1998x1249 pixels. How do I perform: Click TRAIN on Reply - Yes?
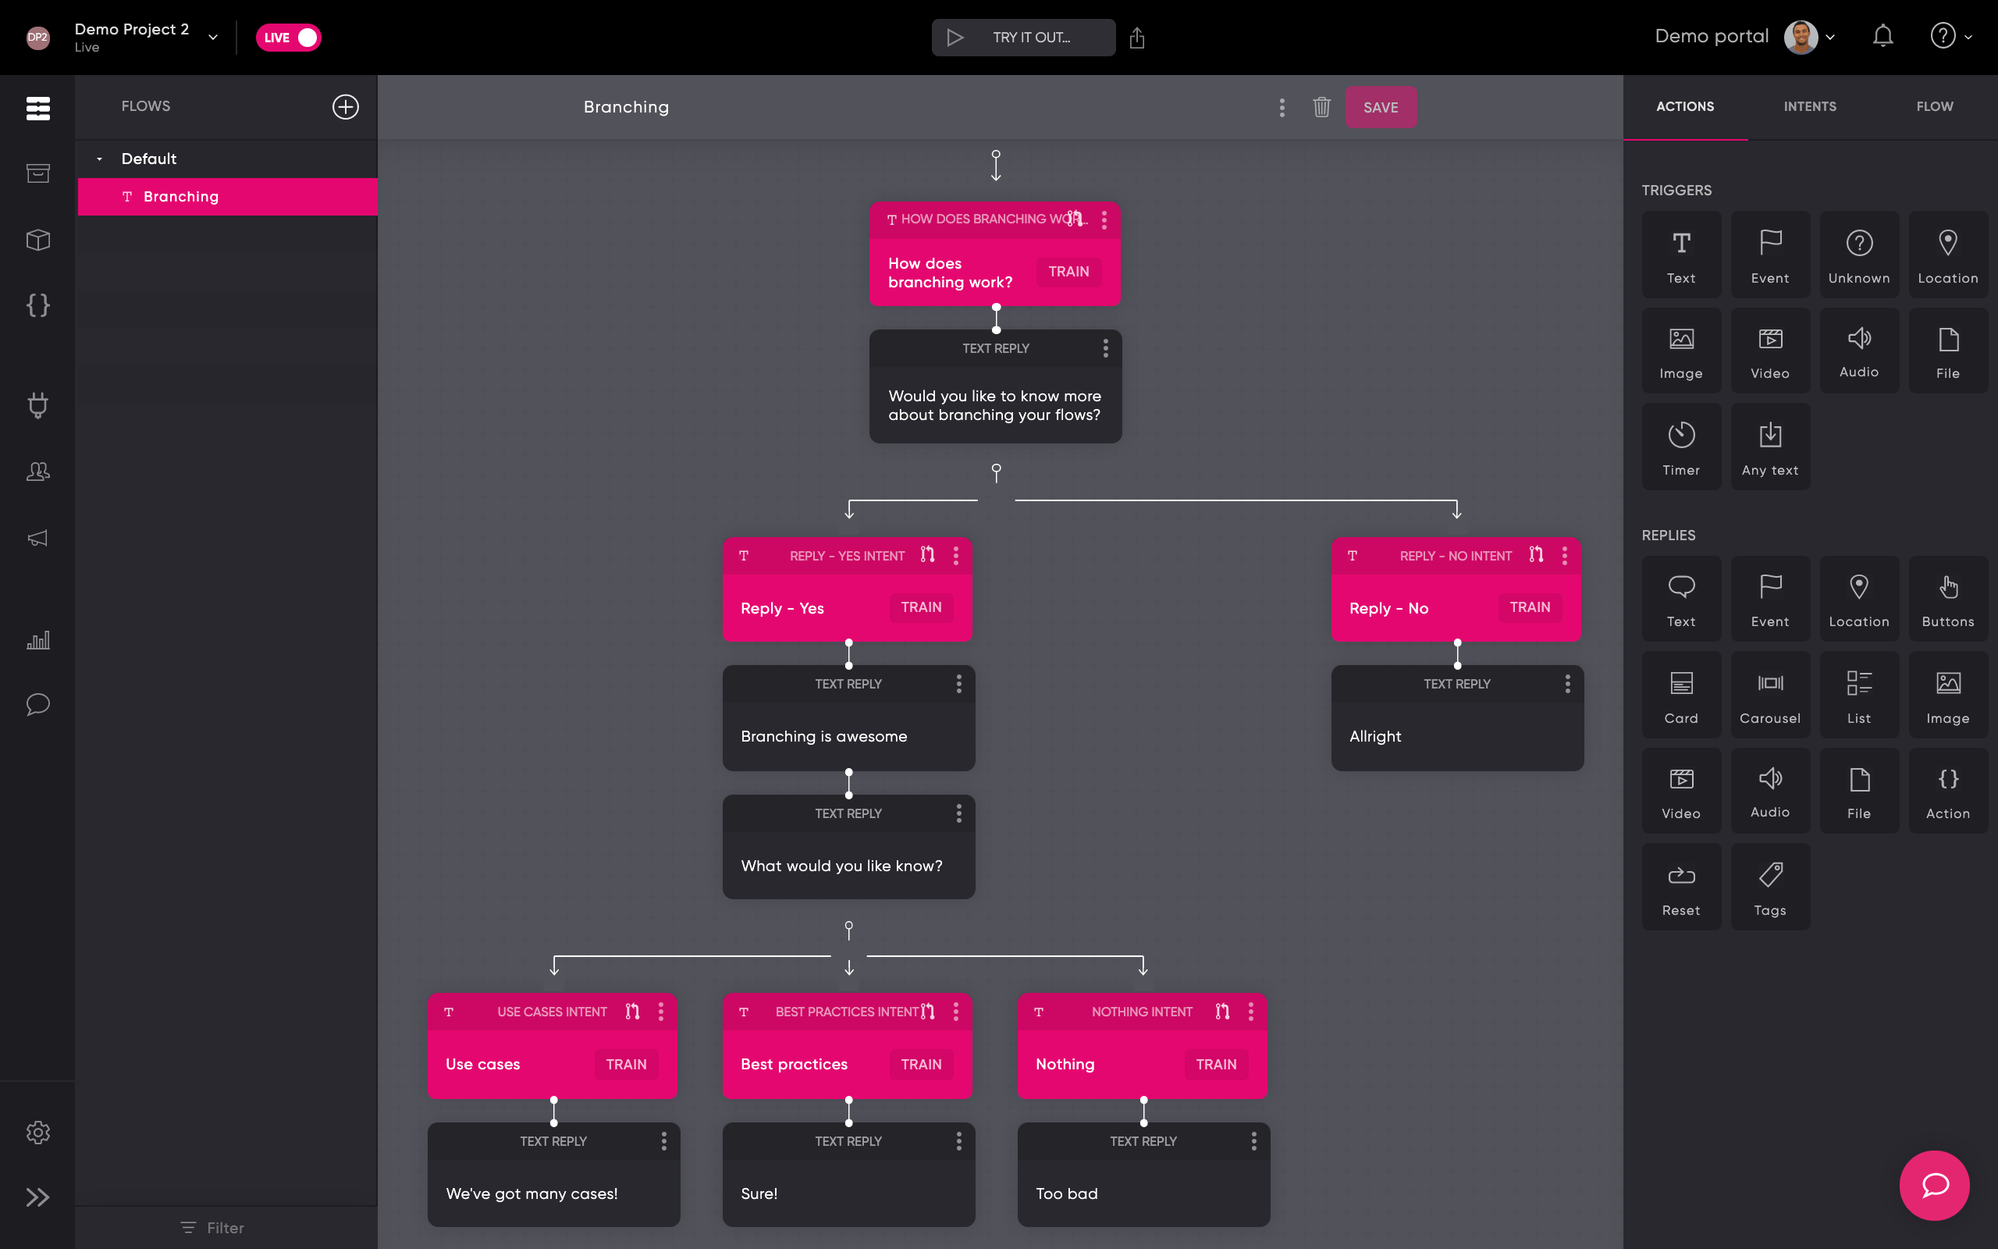click(x=920, y=607)
